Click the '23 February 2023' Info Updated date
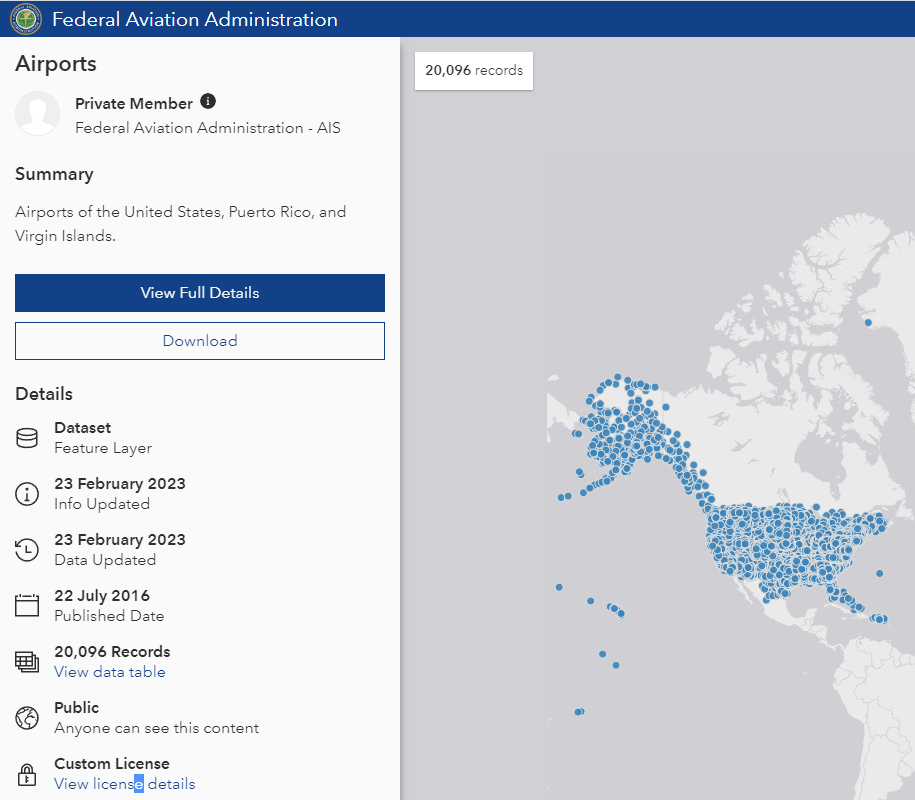Viewport: 915px width, 800px height. pyautogui.click(x=120, y=484)
